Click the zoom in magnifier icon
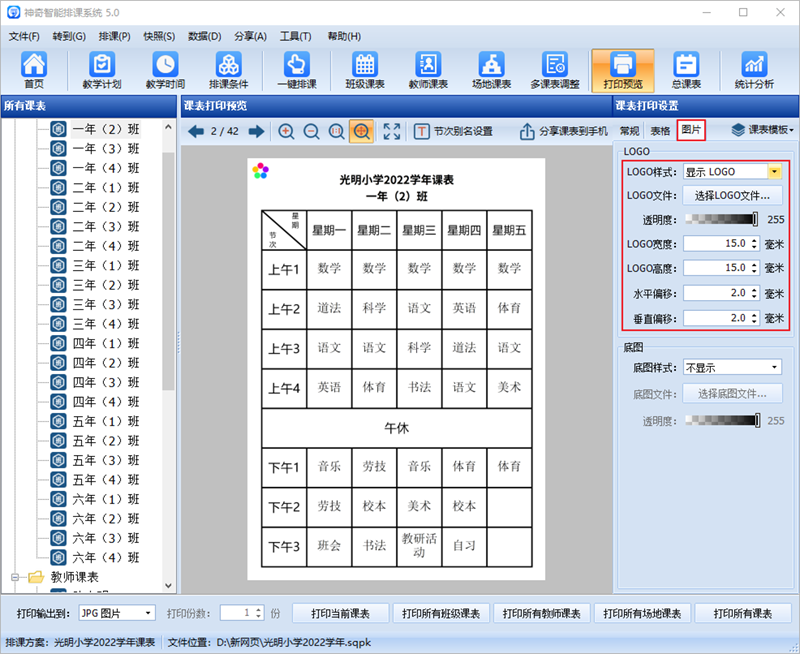 [286, 132]
